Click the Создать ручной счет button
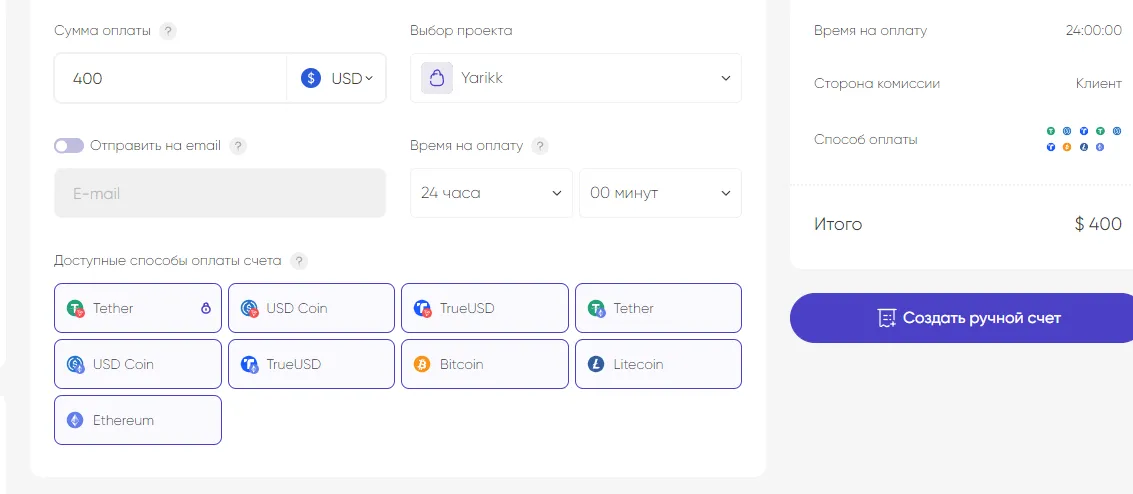 tap(961, 318)
